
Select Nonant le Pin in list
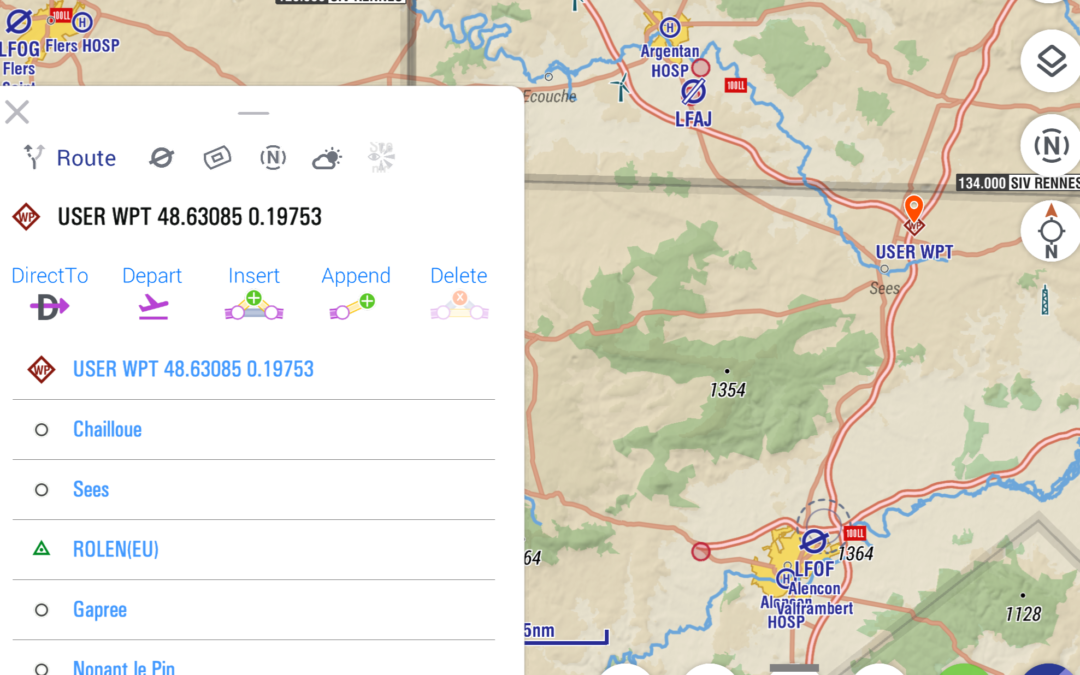253,660
